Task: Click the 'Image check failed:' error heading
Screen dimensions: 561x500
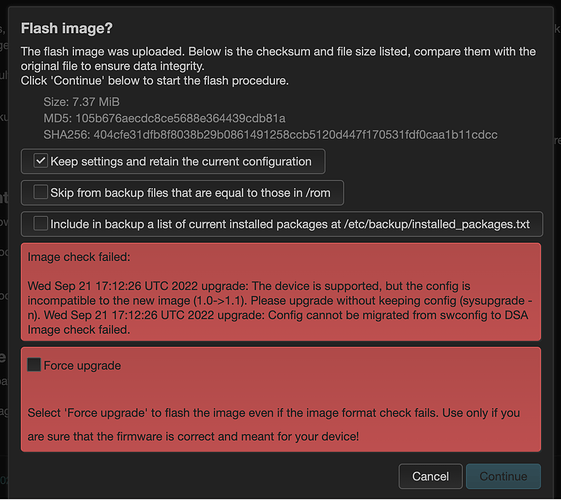Action: 79,257
